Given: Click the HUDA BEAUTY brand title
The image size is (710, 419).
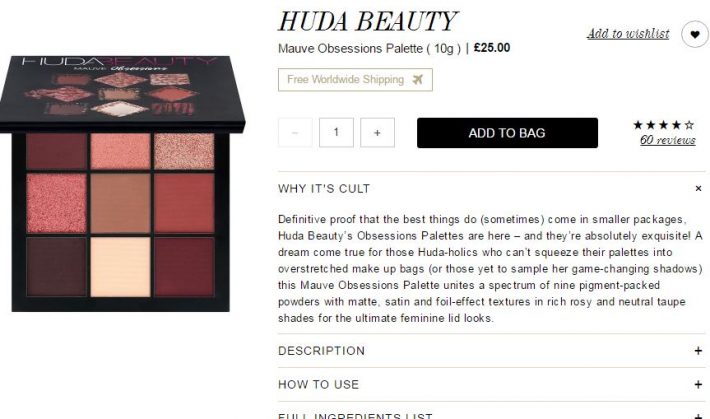Looking at the screenshot, I should [x=368, y=21].
